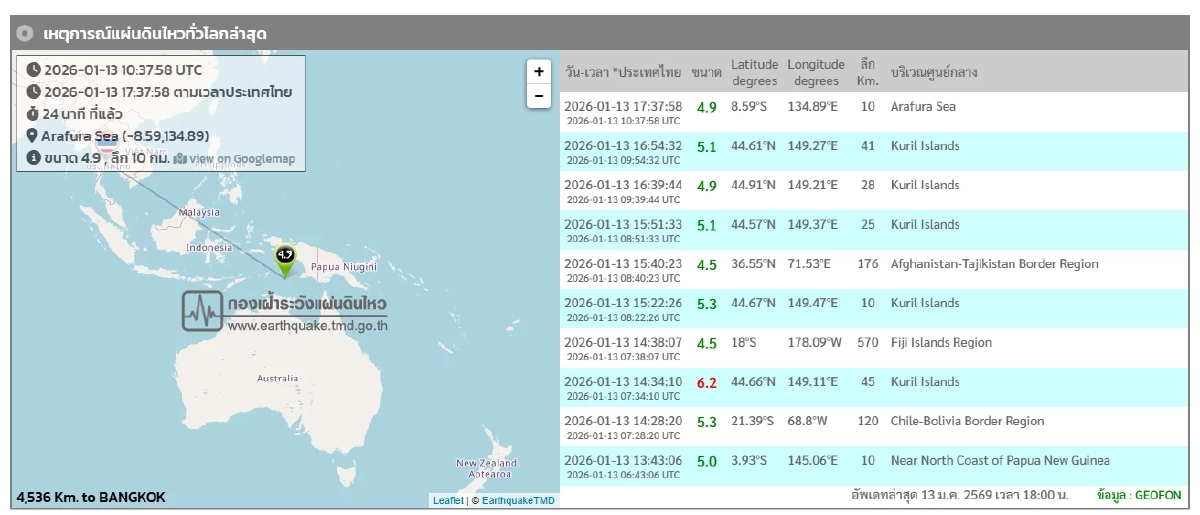This screenshot has height=515, width=1200.
Task: Open the EarthquakeTMD attribution link
Action: click(518, 500)
